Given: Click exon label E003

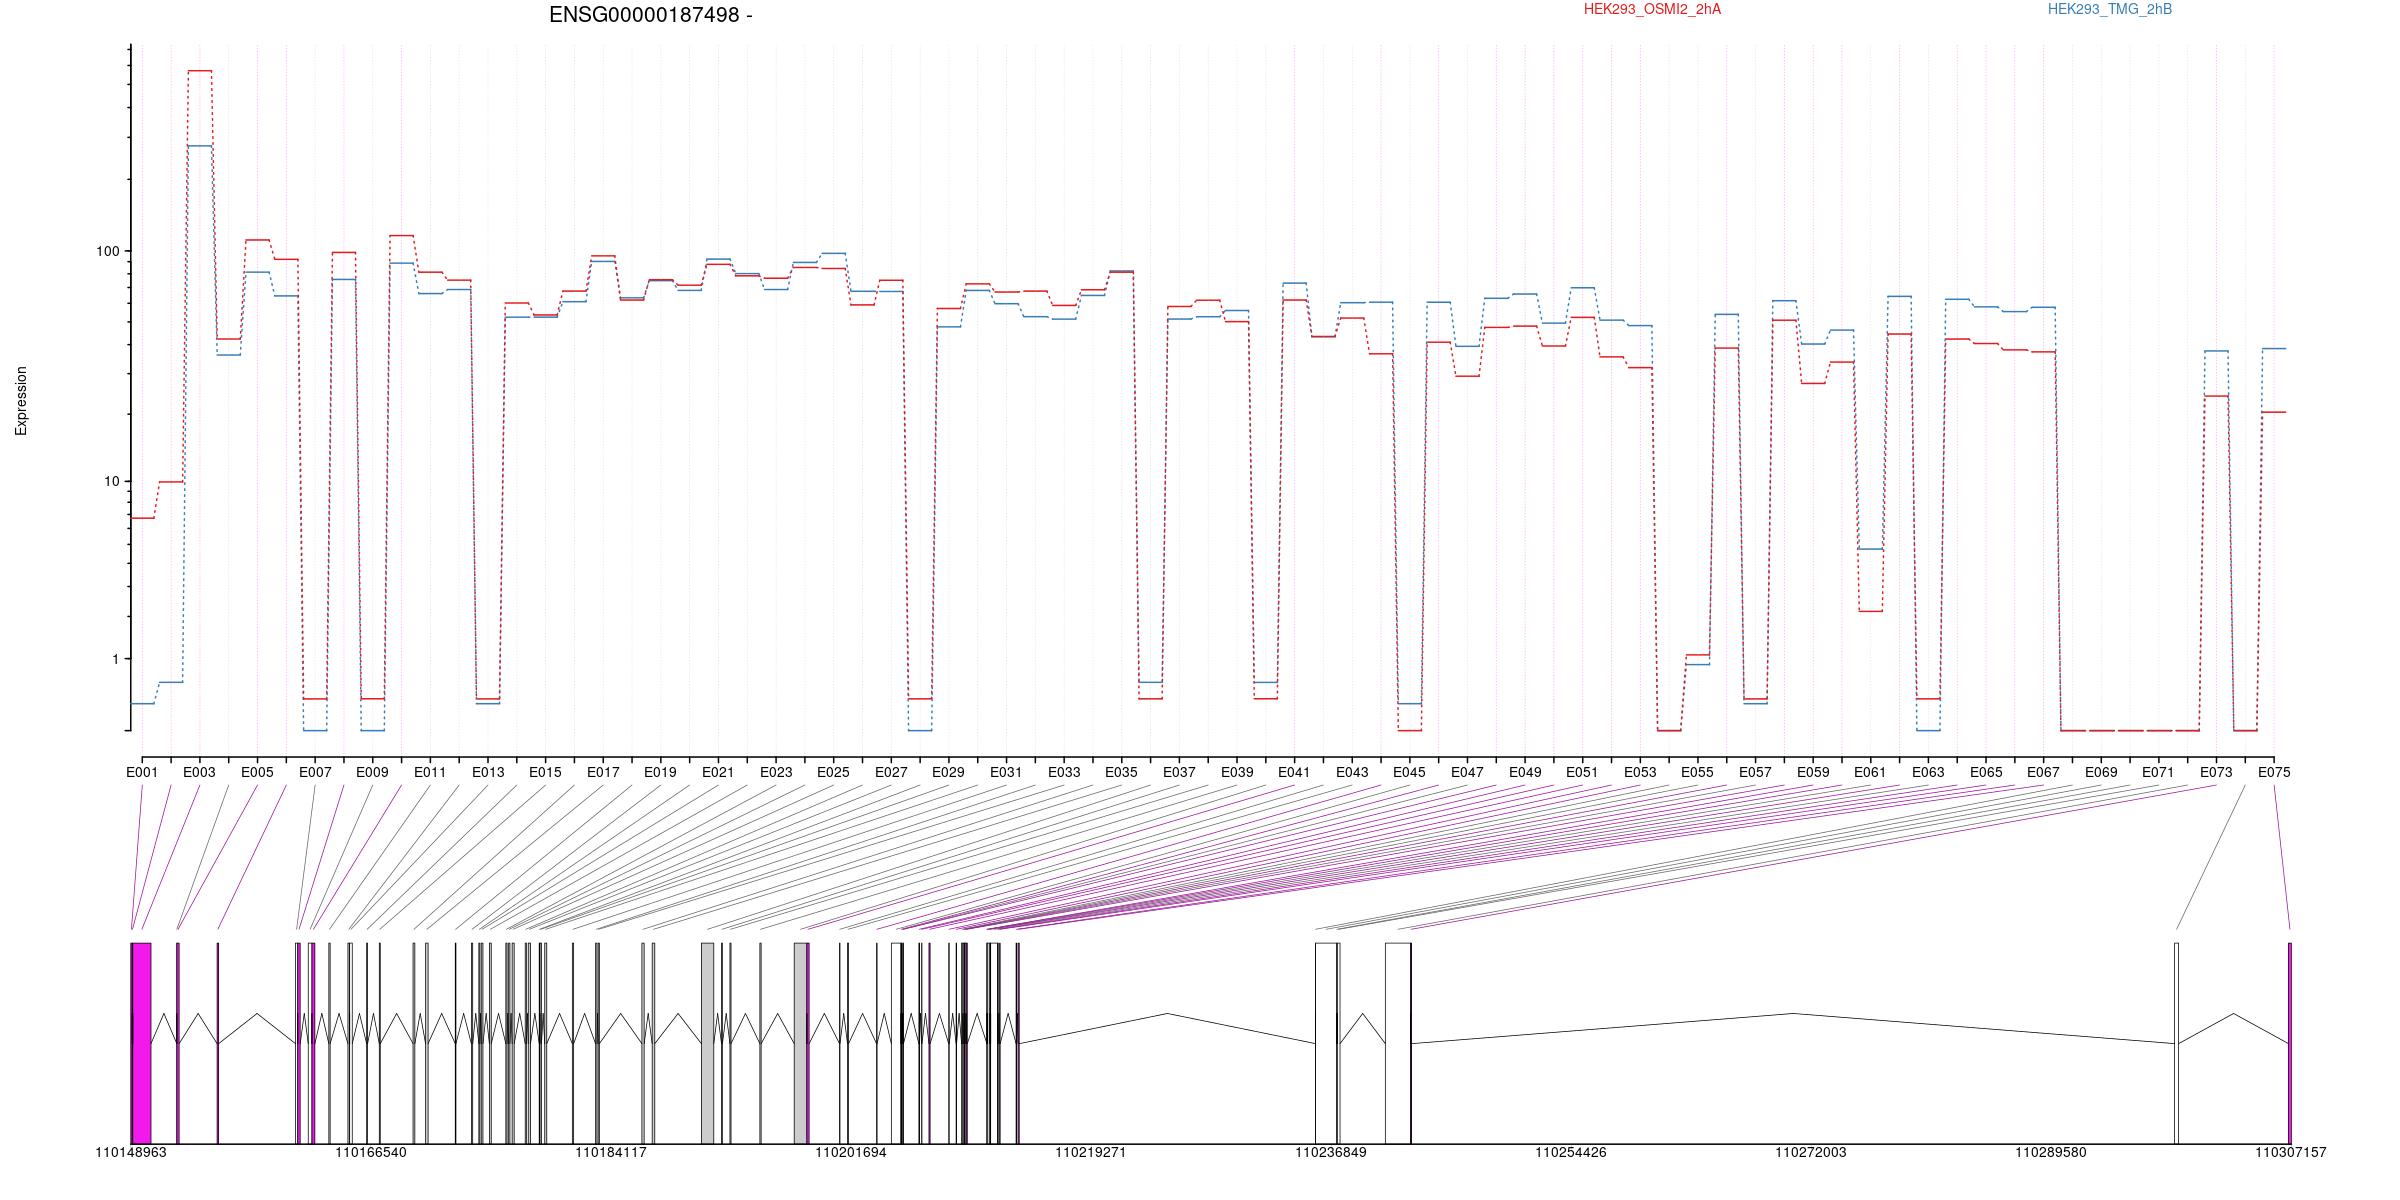Looking at the screenshot, I should (x=199, y=772).
